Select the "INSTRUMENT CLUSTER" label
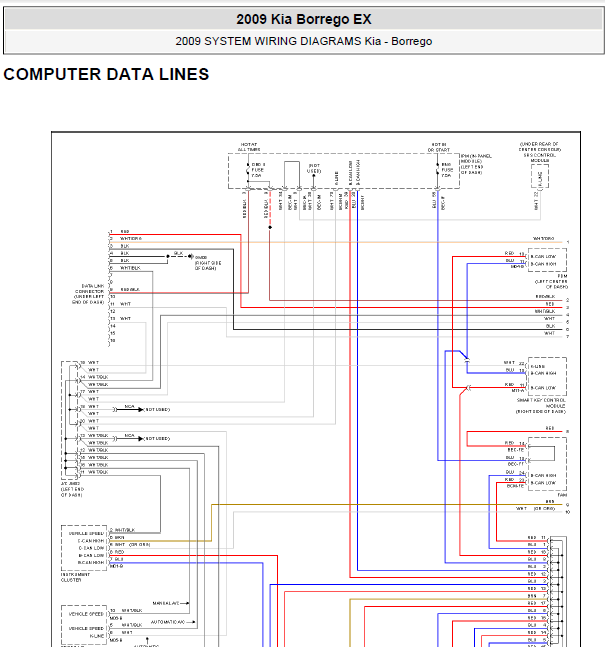 [76, 577]
